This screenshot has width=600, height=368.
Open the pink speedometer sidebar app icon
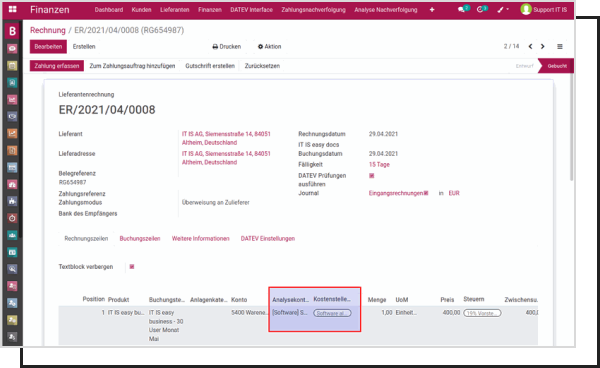tap(12, 184)
